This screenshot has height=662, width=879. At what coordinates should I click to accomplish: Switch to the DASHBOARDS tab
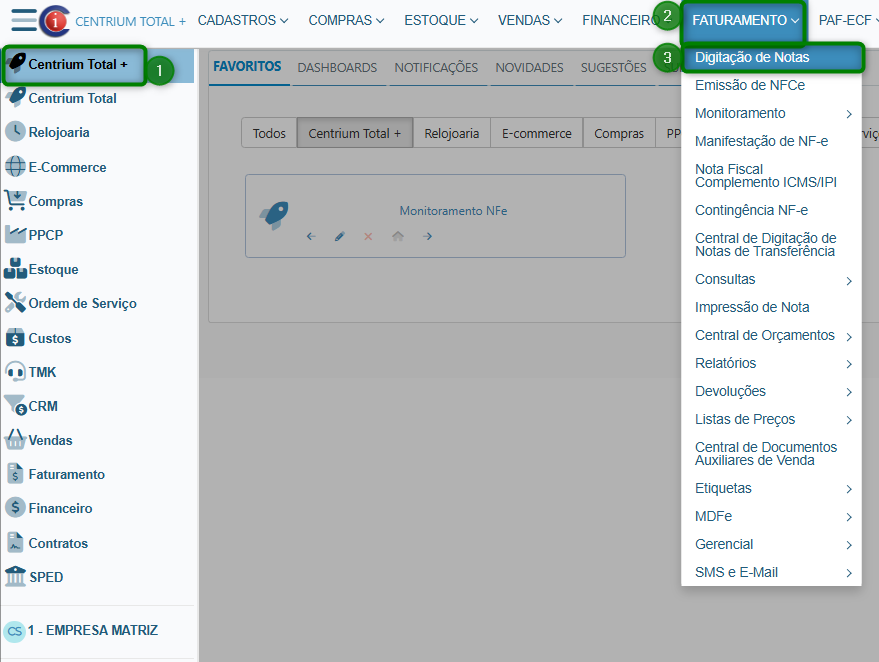(337, 68)
